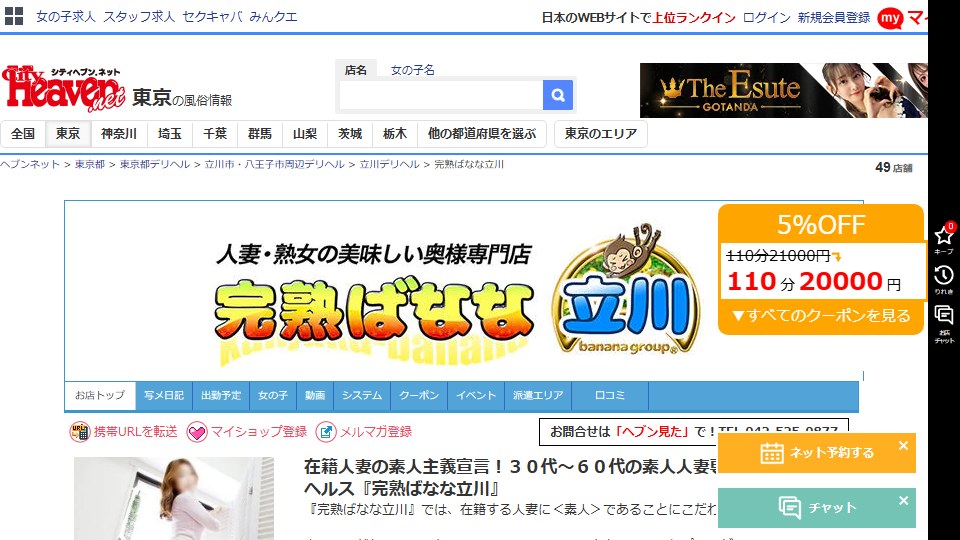960x540 pixels.
Task: Click ヘブンネット breadcrumb link
Action: point(30,164)
